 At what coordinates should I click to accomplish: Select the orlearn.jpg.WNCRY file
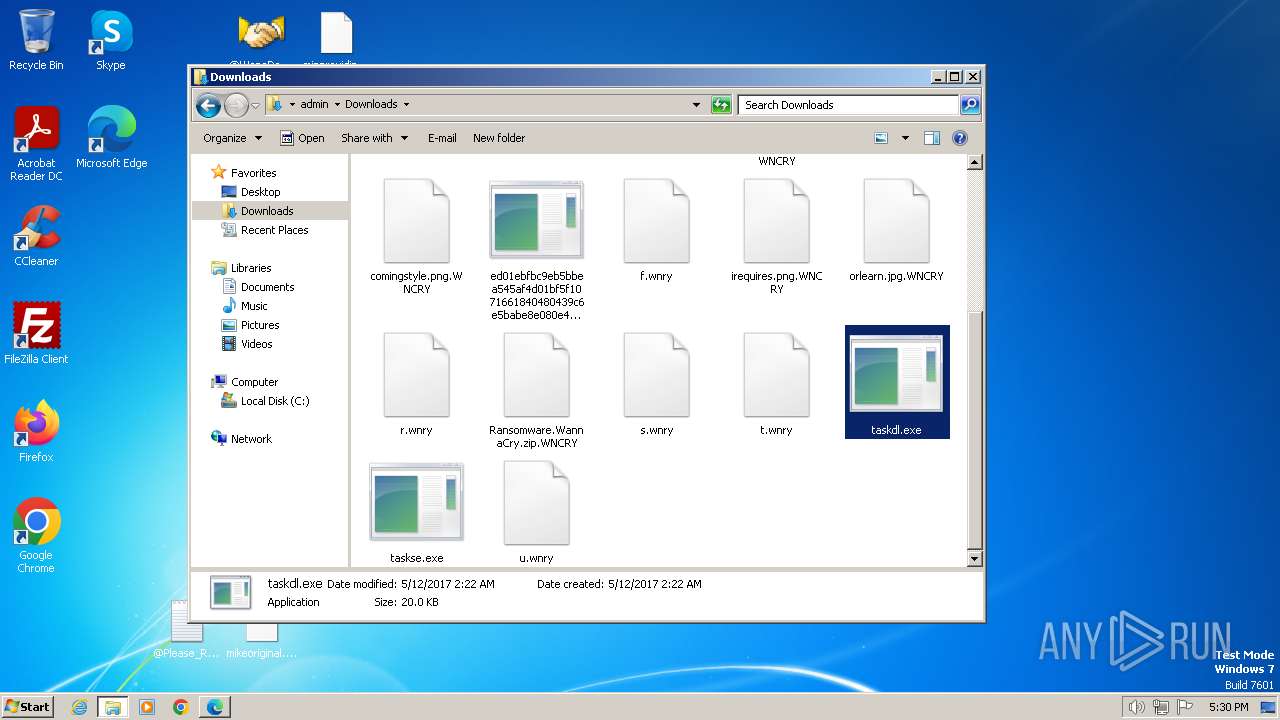(896, 231)
